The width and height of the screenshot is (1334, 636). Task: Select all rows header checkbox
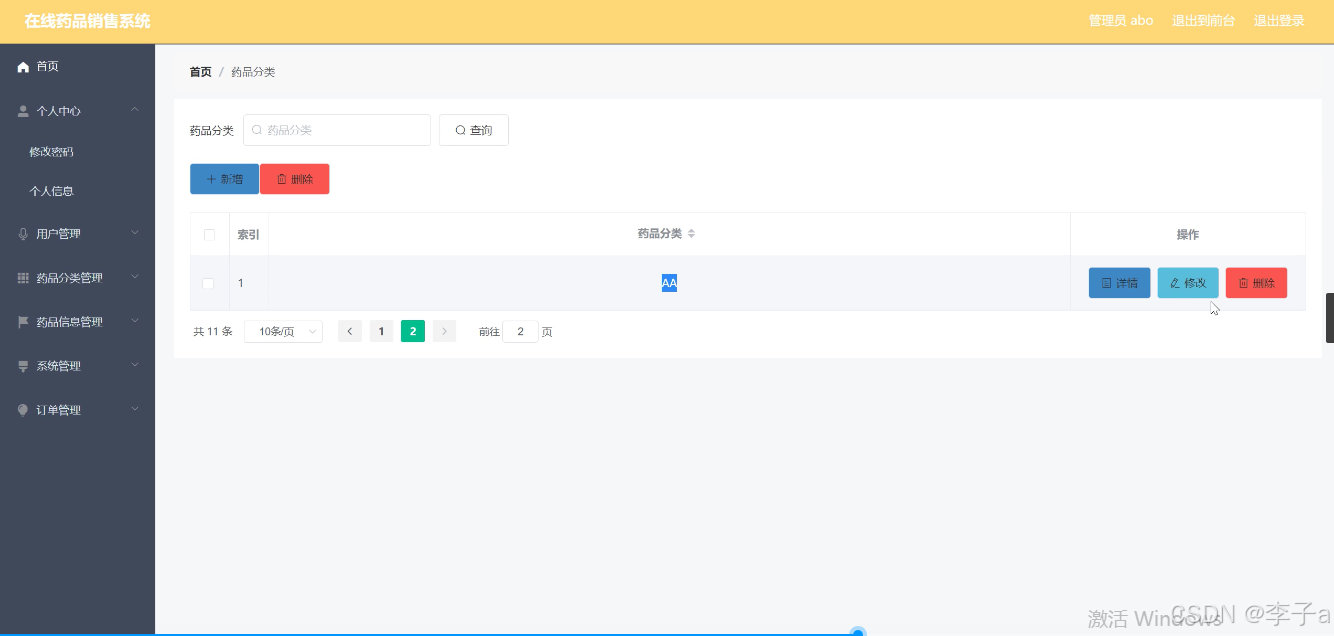(209, 235)
